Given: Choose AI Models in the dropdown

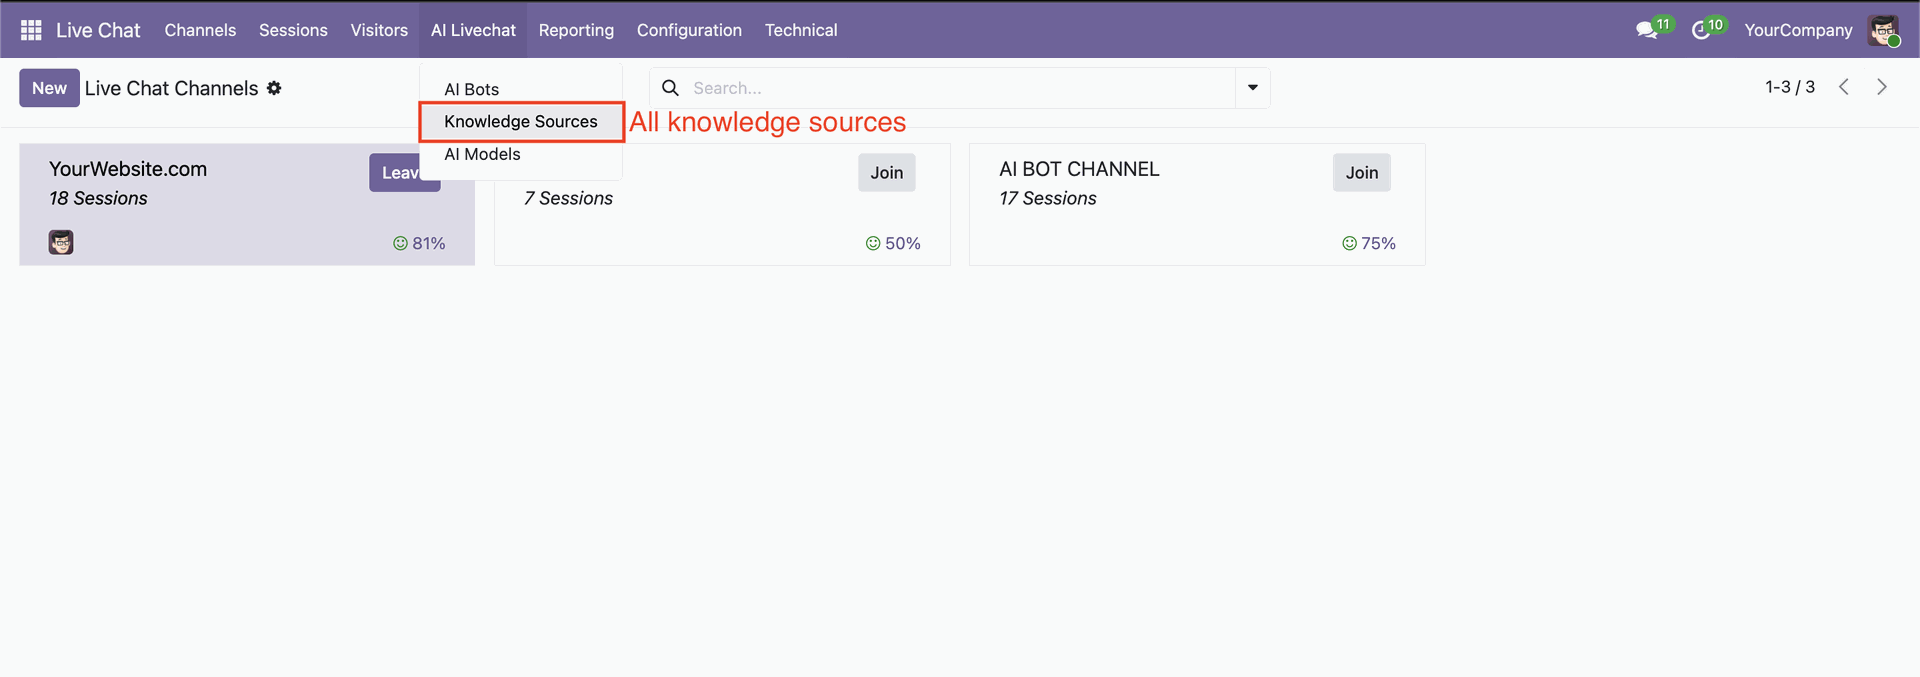Looking at the screenshot, I should pos(482,154).
